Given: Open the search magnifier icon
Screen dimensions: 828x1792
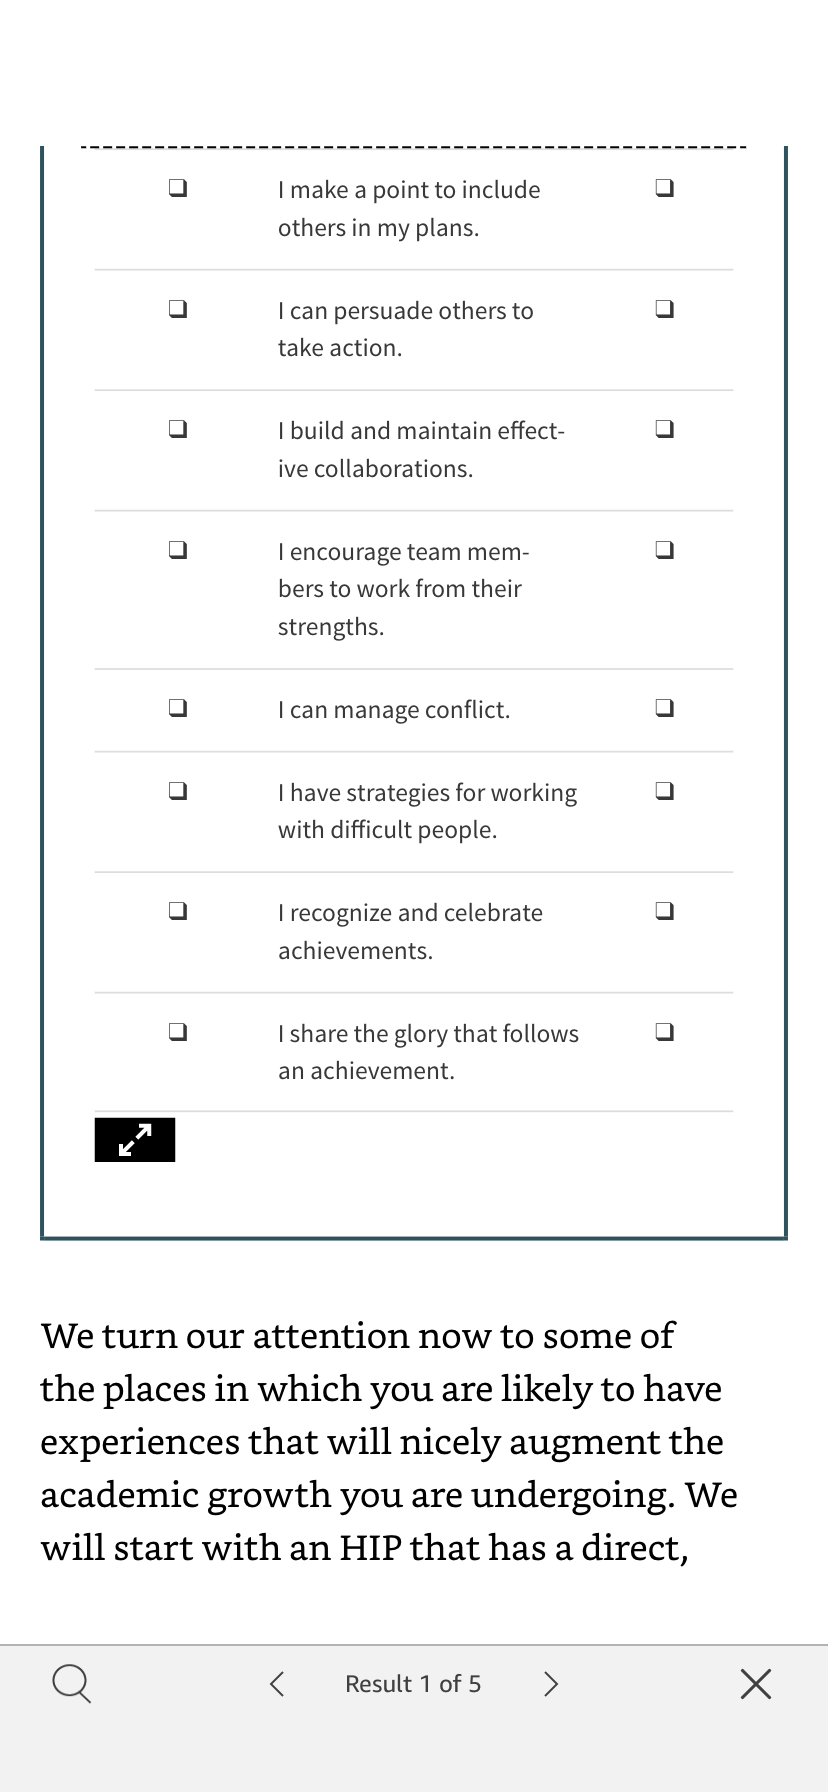Looking at the screenshot, I should (x=71, y=1683).
